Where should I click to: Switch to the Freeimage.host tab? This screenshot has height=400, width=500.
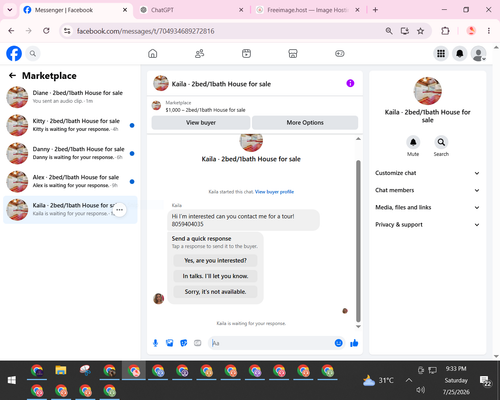(x=307, y=10)
